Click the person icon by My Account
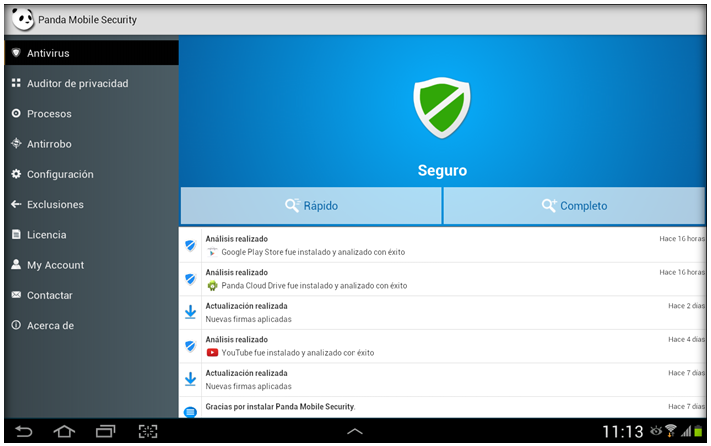Screen dimensions: 711x446 click(x=16, y=264)
